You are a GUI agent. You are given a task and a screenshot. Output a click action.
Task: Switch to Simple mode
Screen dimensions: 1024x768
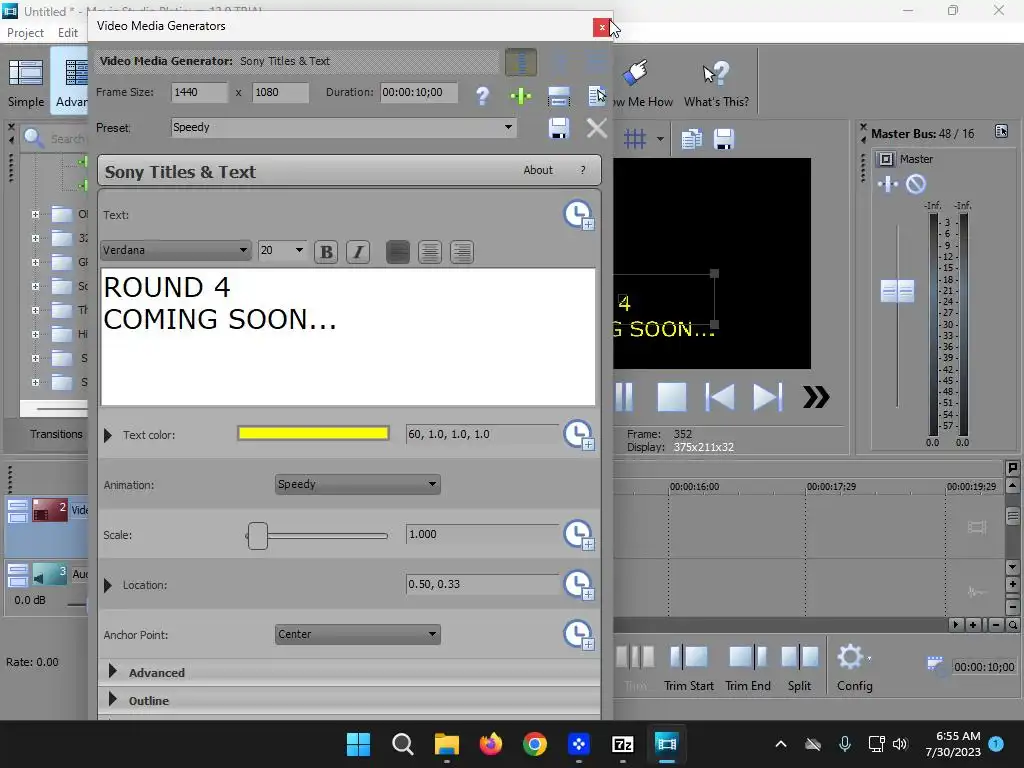26,83
